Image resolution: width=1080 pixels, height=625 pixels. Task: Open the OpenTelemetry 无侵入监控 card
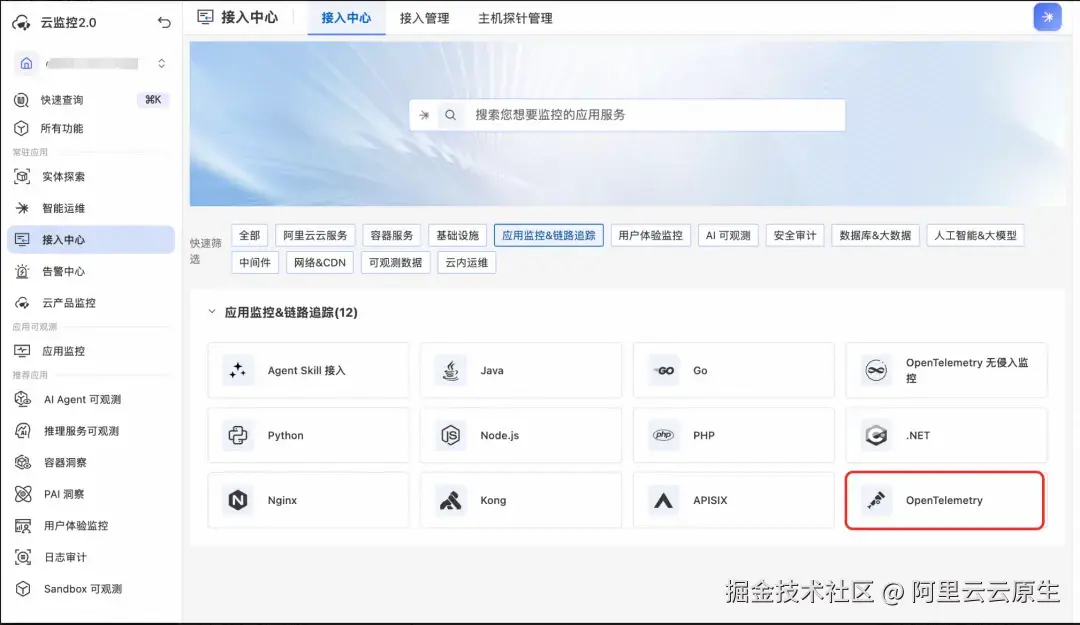point(946,371)
